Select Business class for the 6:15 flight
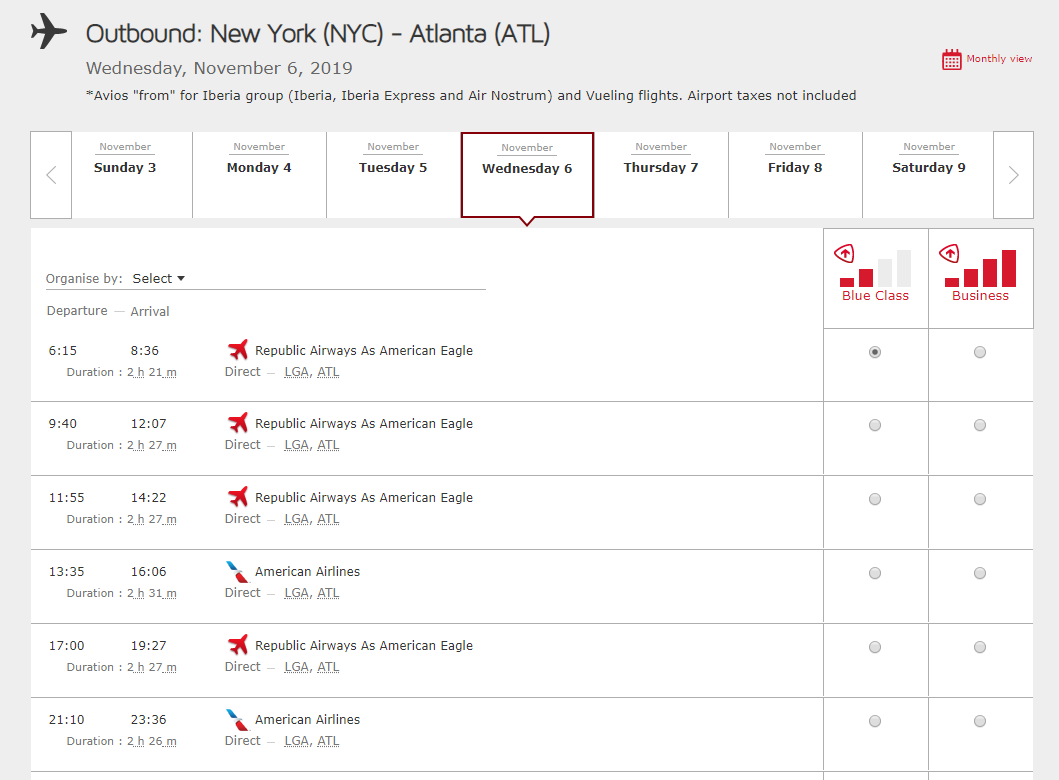Viewport: 1059px width, 780px height. coord(980,352)
